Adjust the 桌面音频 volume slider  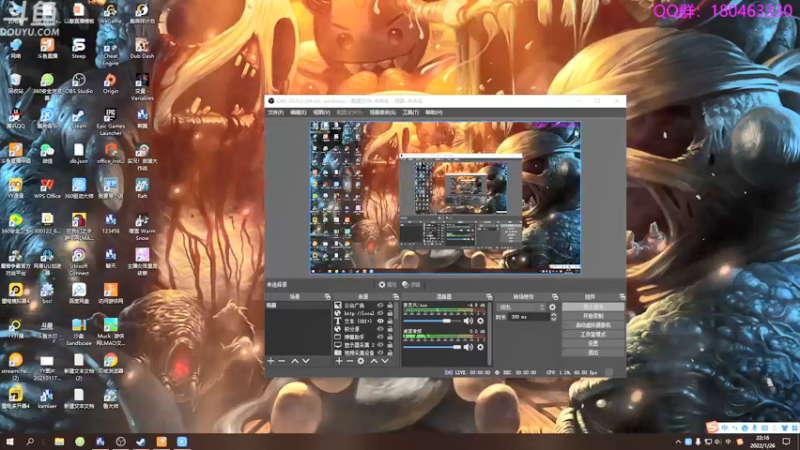432,347
